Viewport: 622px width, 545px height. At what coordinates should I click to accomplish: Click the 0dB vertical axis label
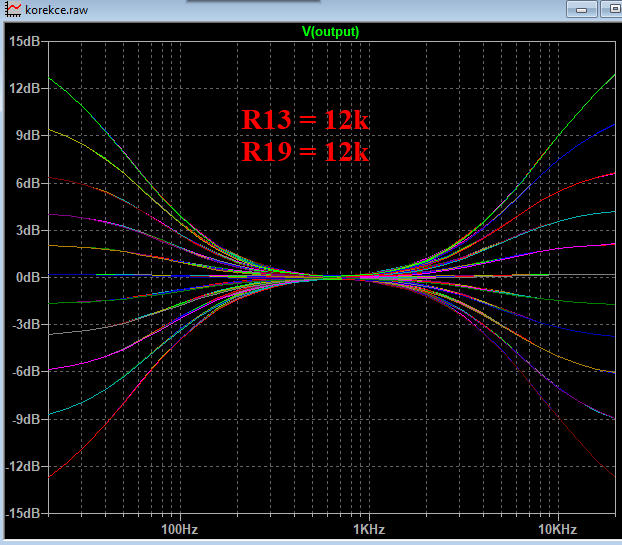point(27,277)
